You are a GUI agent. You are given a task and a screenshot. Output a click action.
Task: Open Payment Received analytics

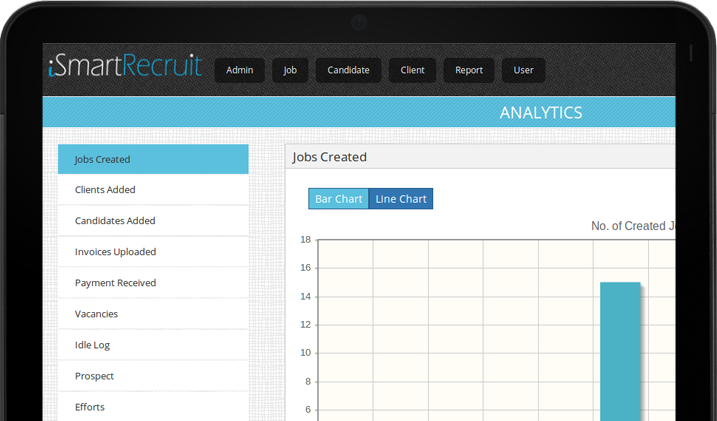point(153,283)
